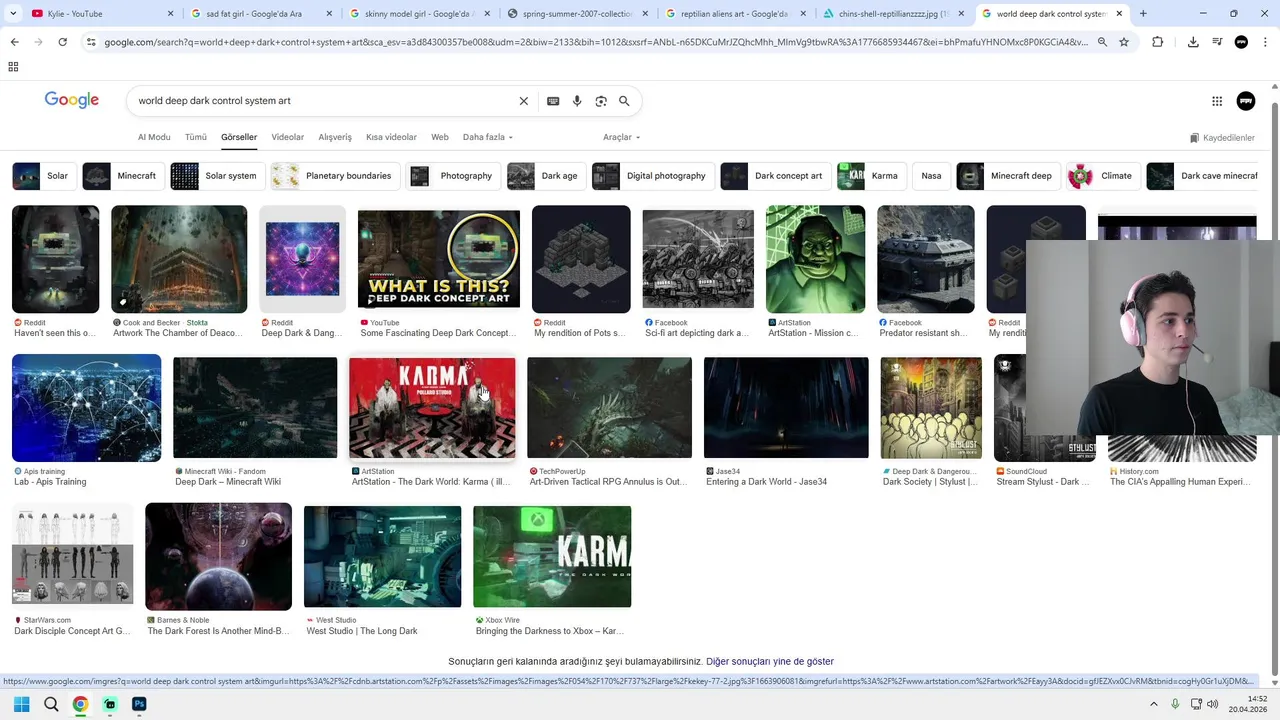
Task: Switch to the sad fat girl tab
Action: (260, 14)
